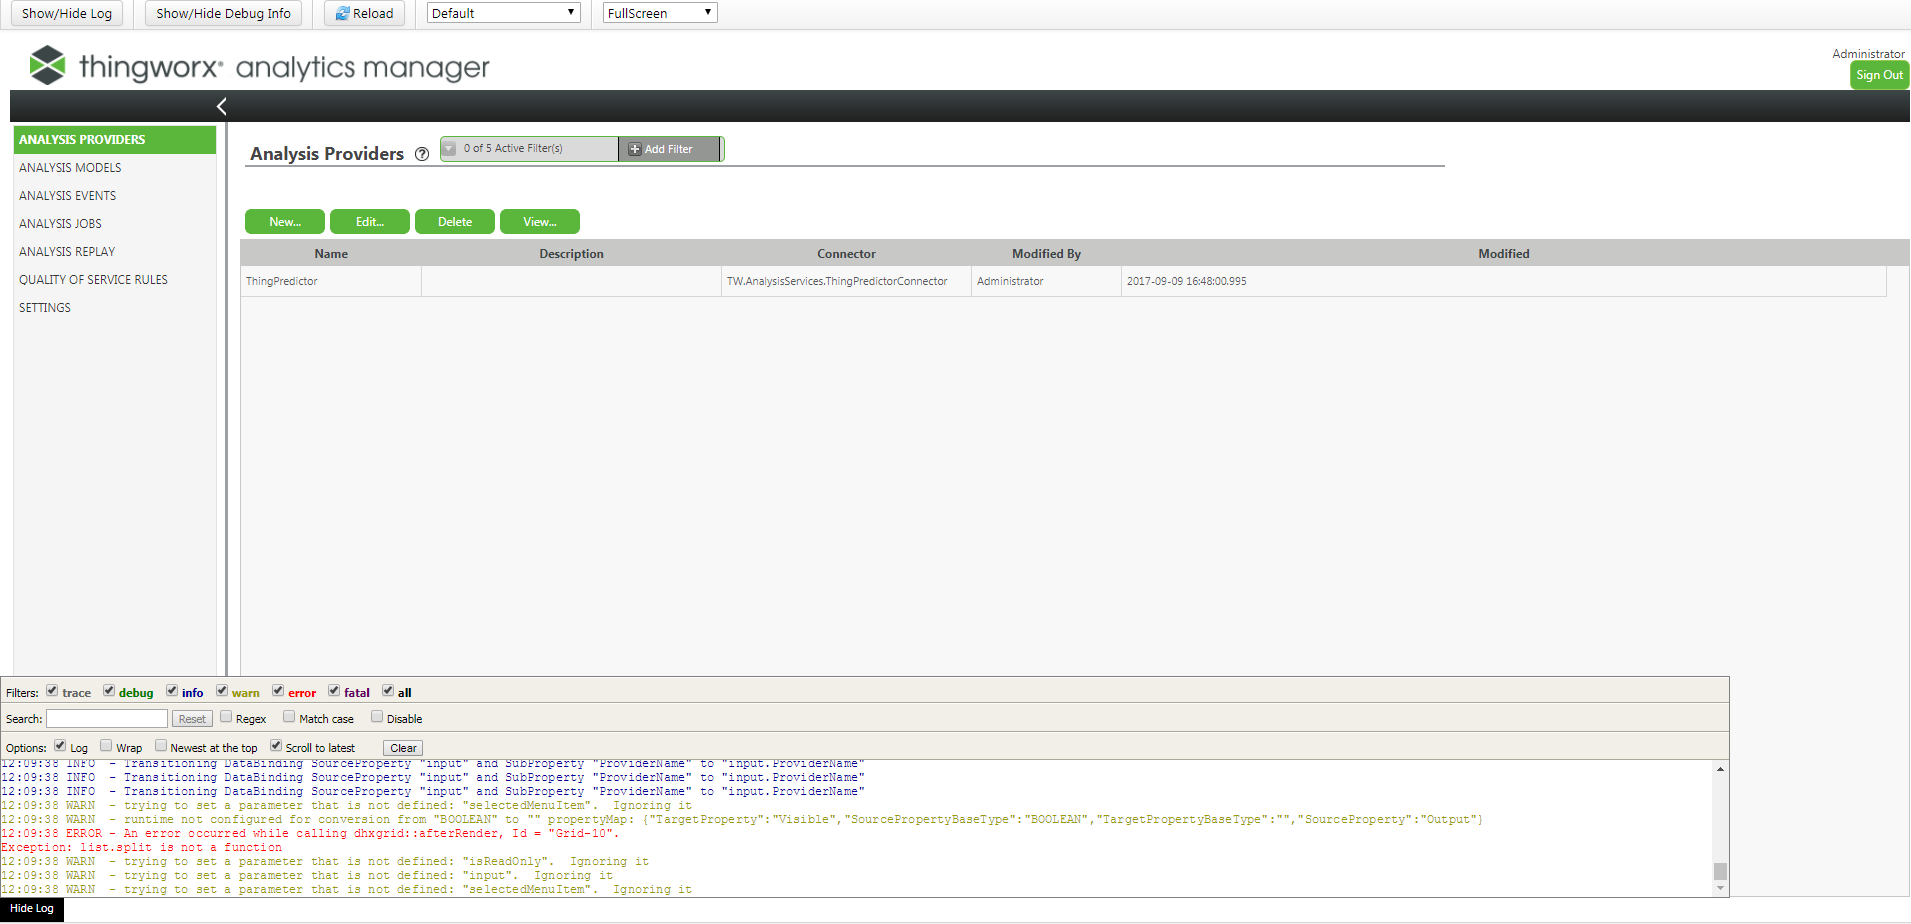Screen dimensions: 1911x924
Task: Click the Show/Hide Debug Info button
Action: (223, 13)
